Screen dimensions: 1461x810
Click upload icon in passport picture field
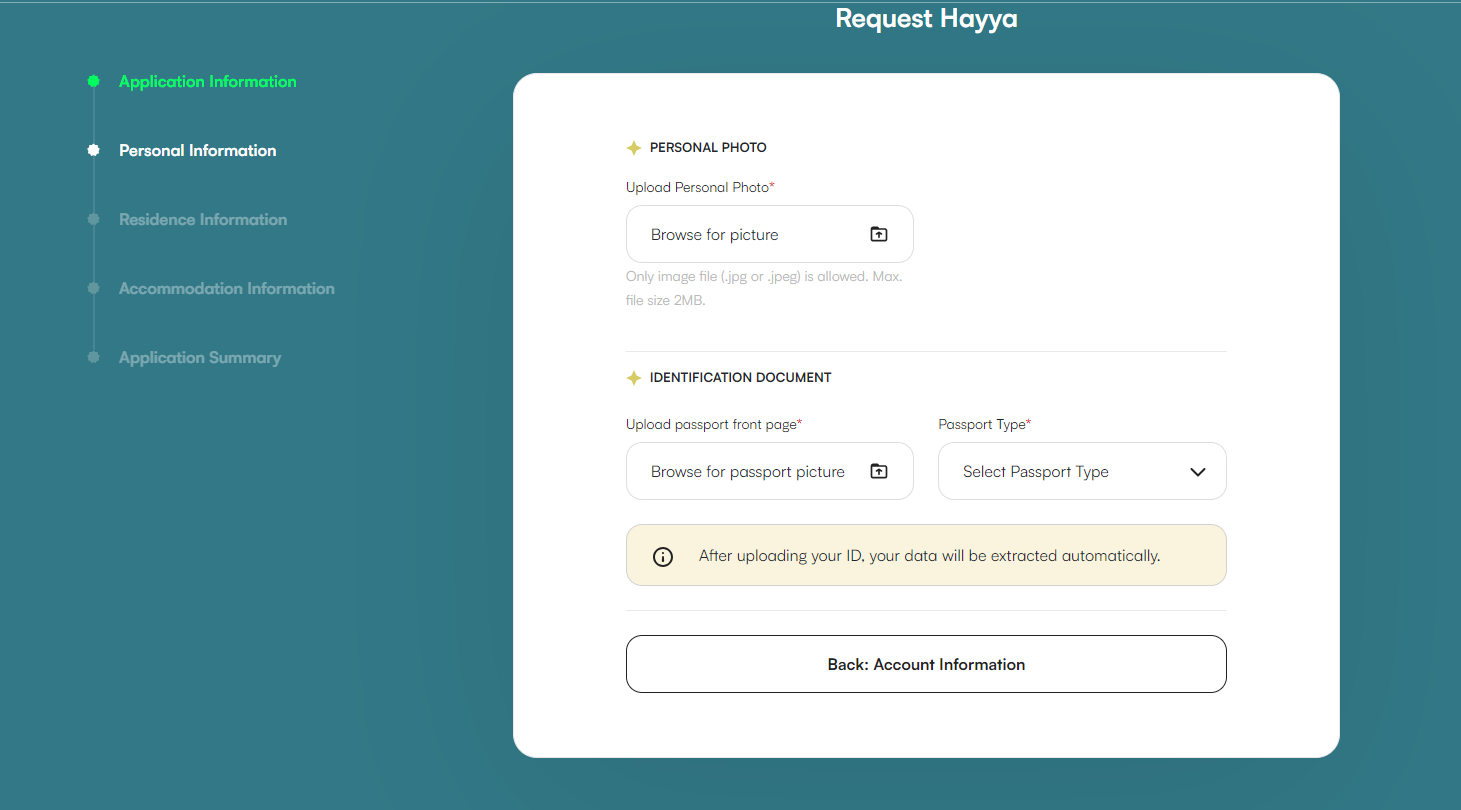click(x=878, y=471)
